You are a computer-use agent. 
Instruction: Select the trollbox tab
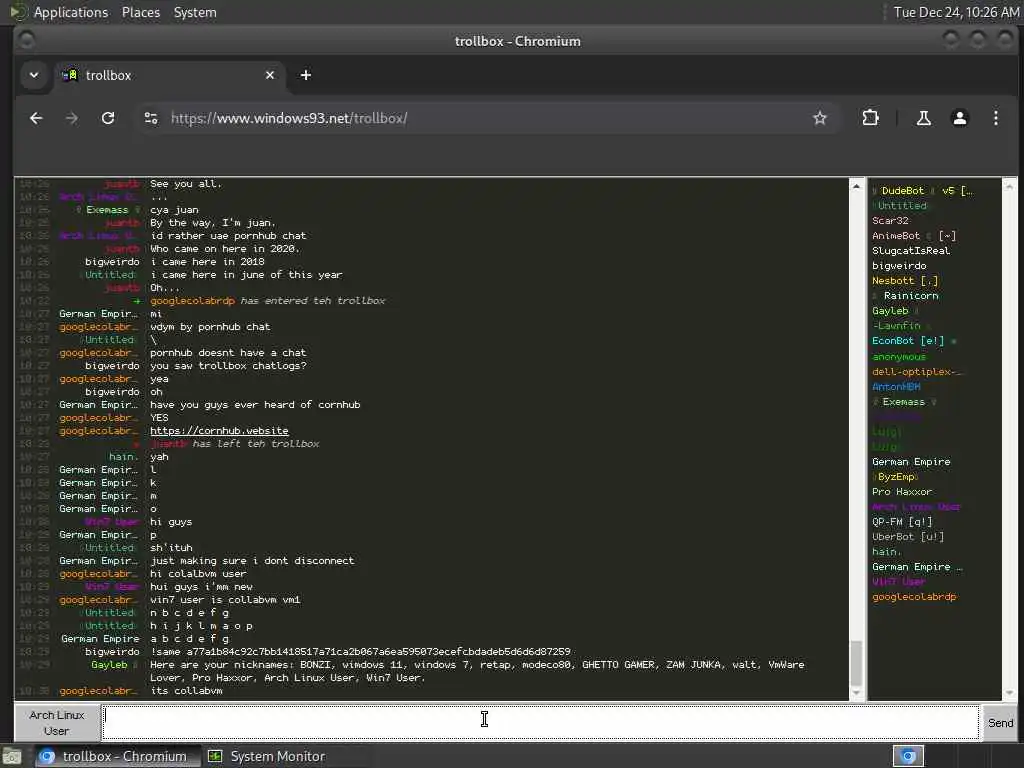point(170,75)
